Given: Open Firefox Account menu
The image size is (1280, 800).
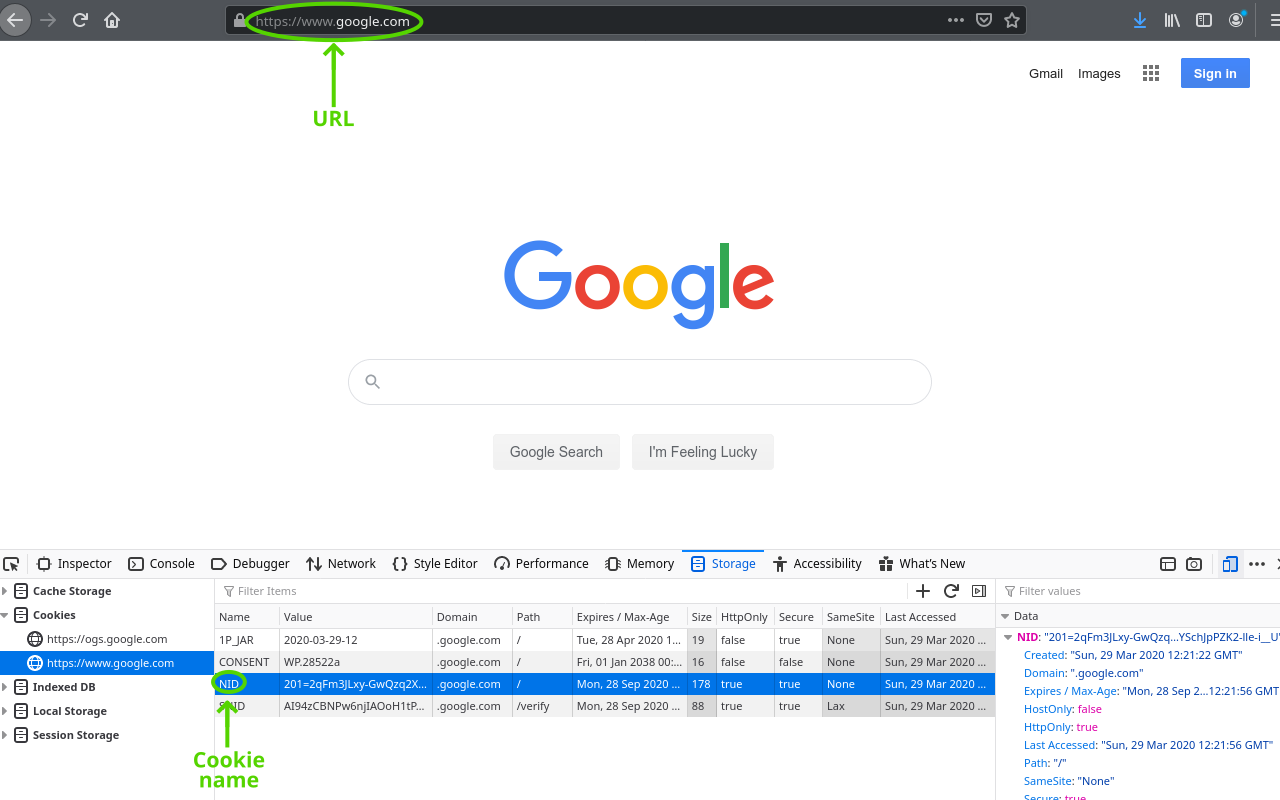Looking at the screenshot, I should coord(1237,20).
